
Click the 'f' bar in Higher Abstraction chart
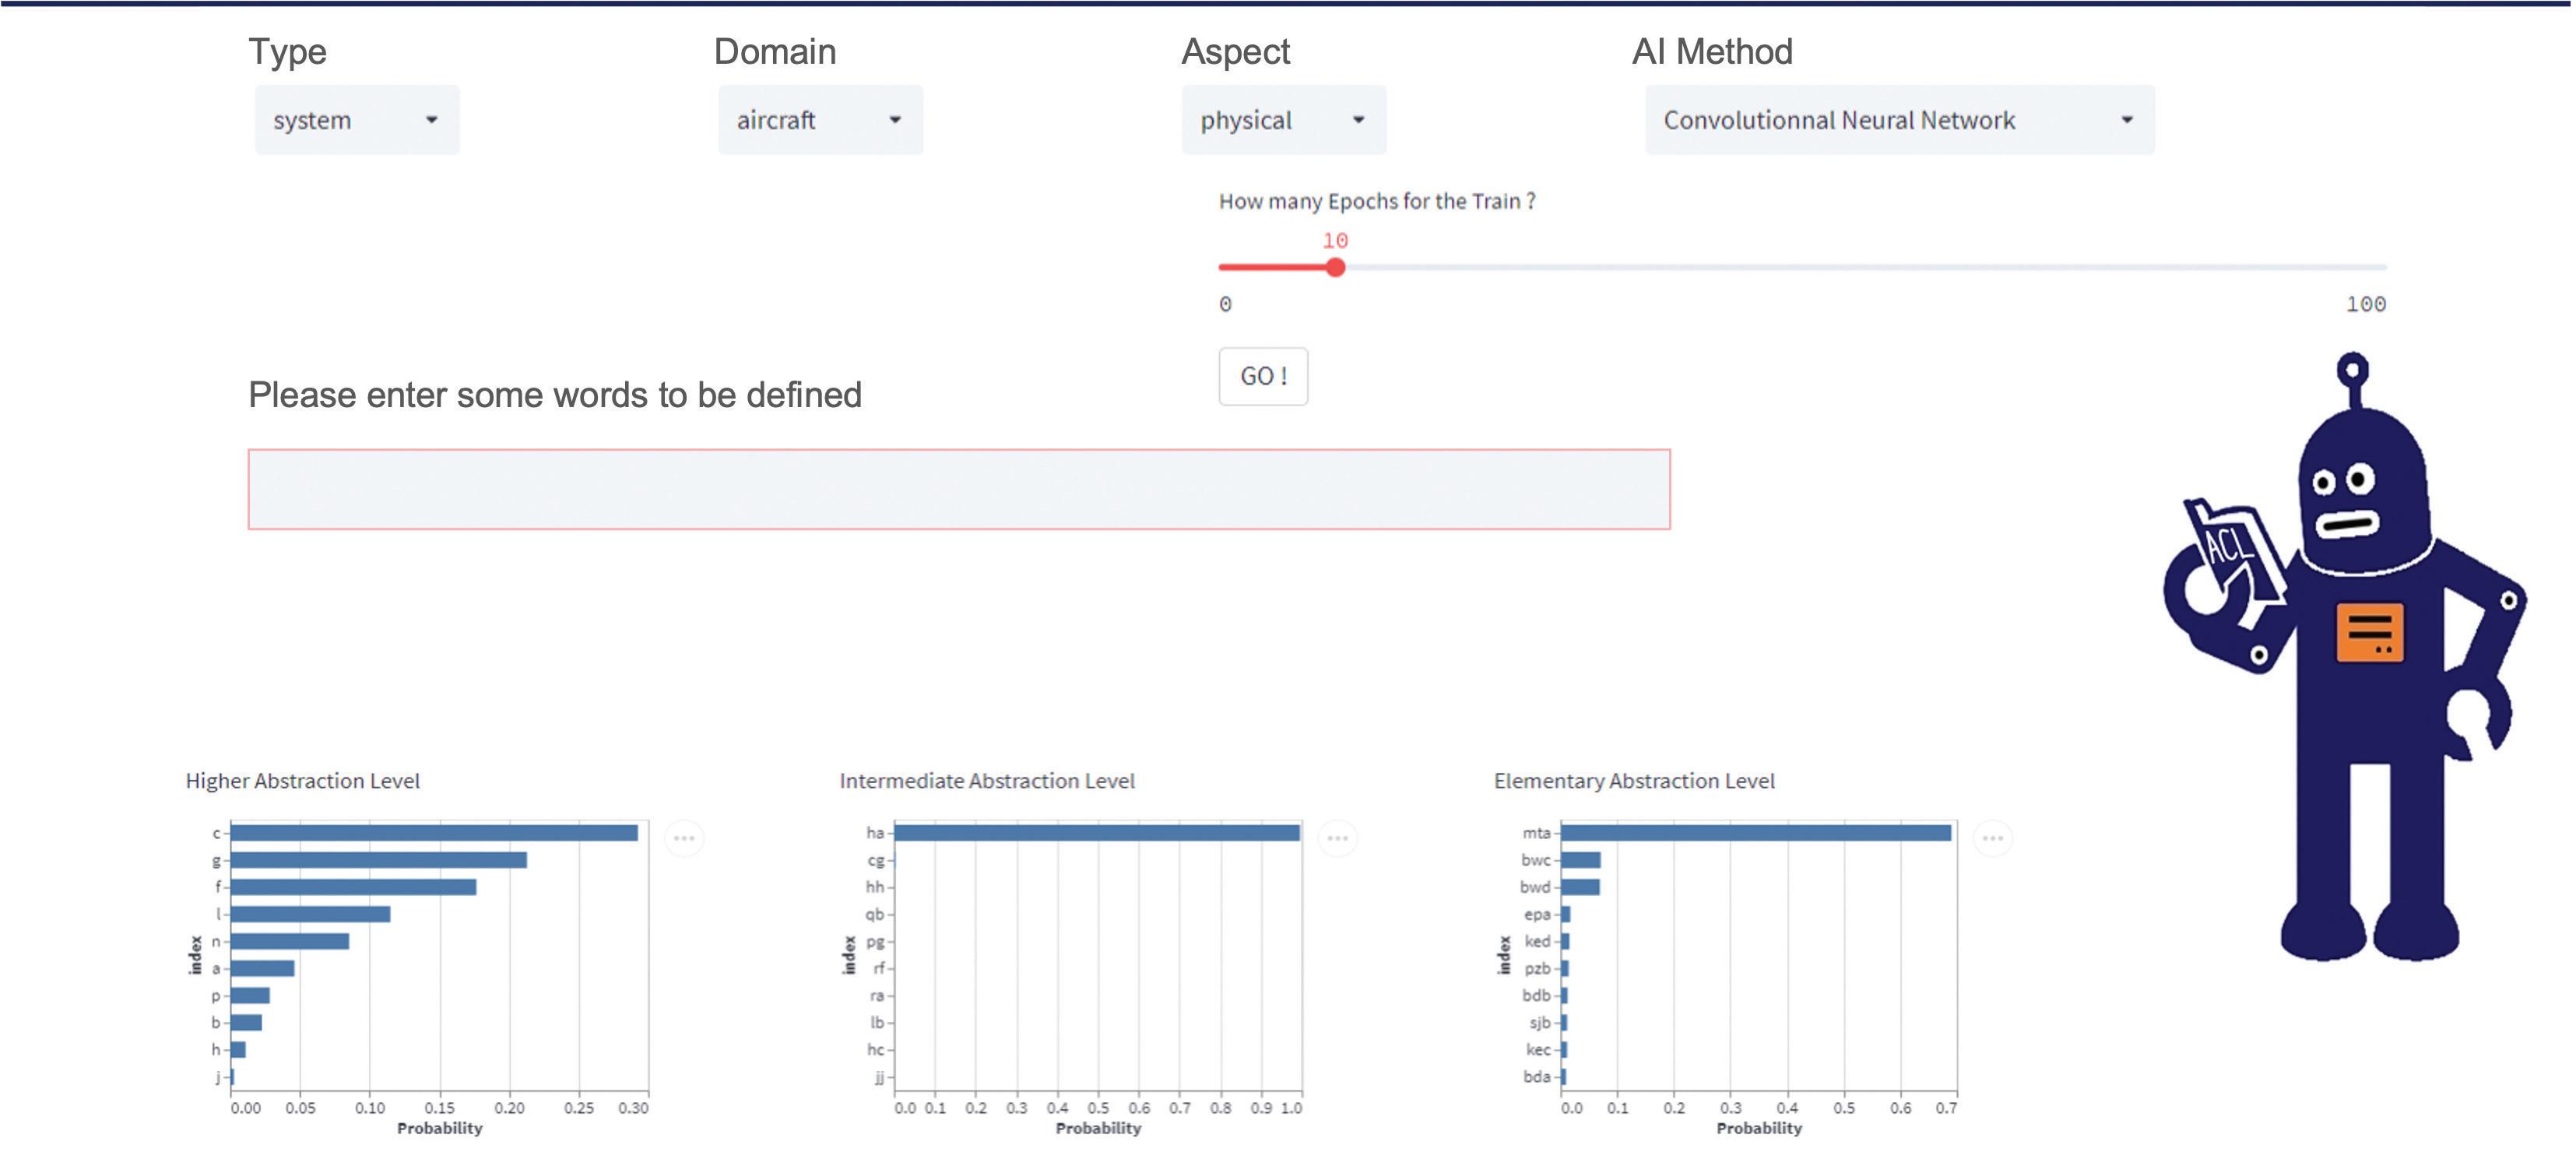coord(353,887)
